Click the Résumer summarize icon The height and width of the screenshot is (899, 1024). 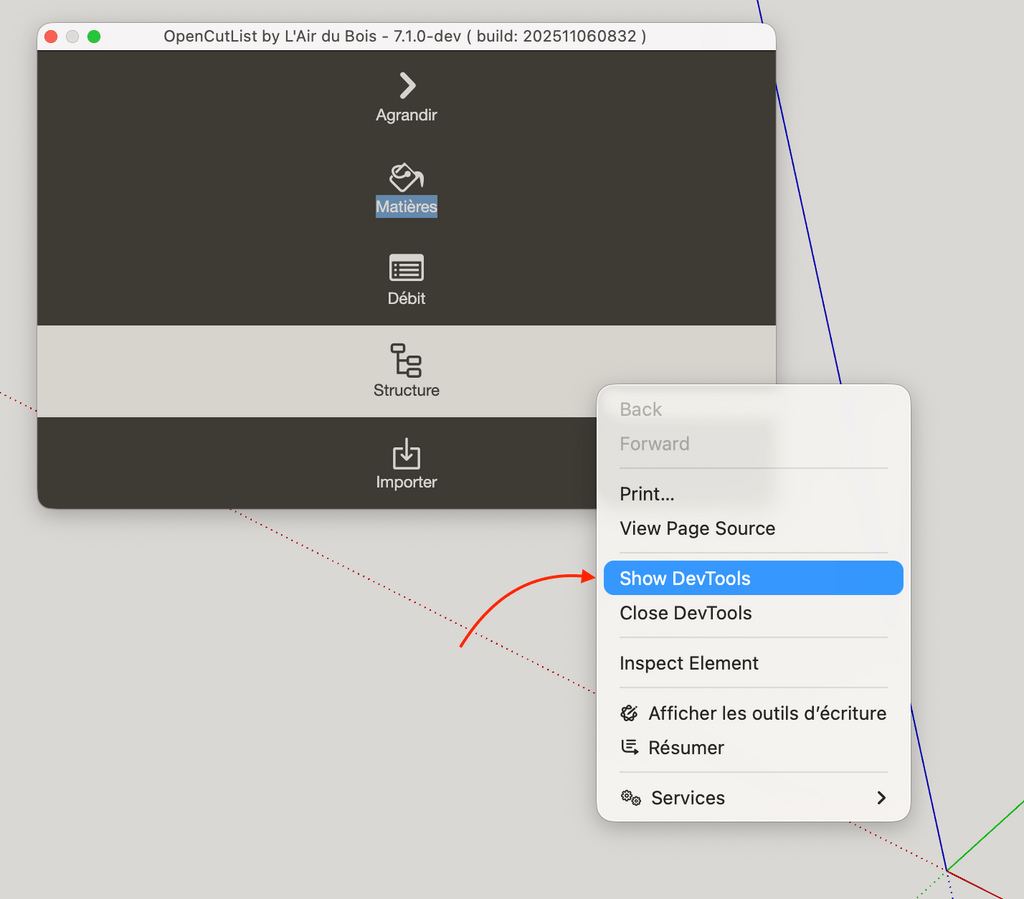629,747
